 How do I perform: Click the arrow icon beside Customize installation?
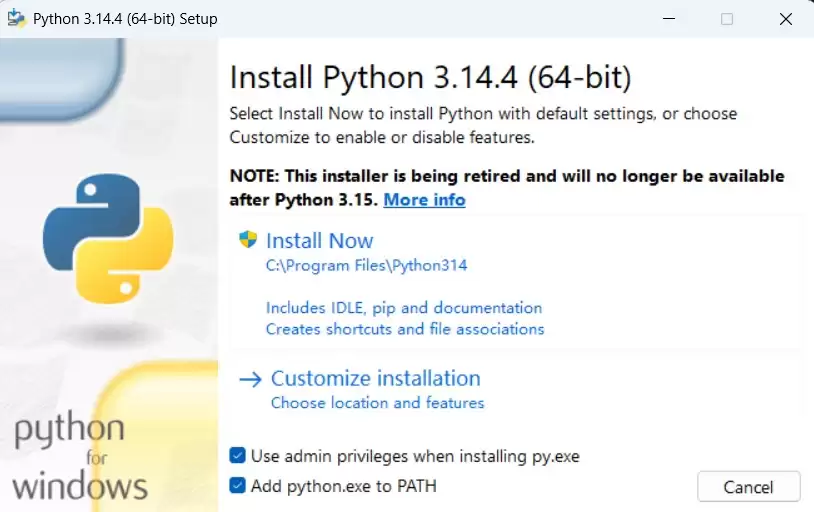250,380
